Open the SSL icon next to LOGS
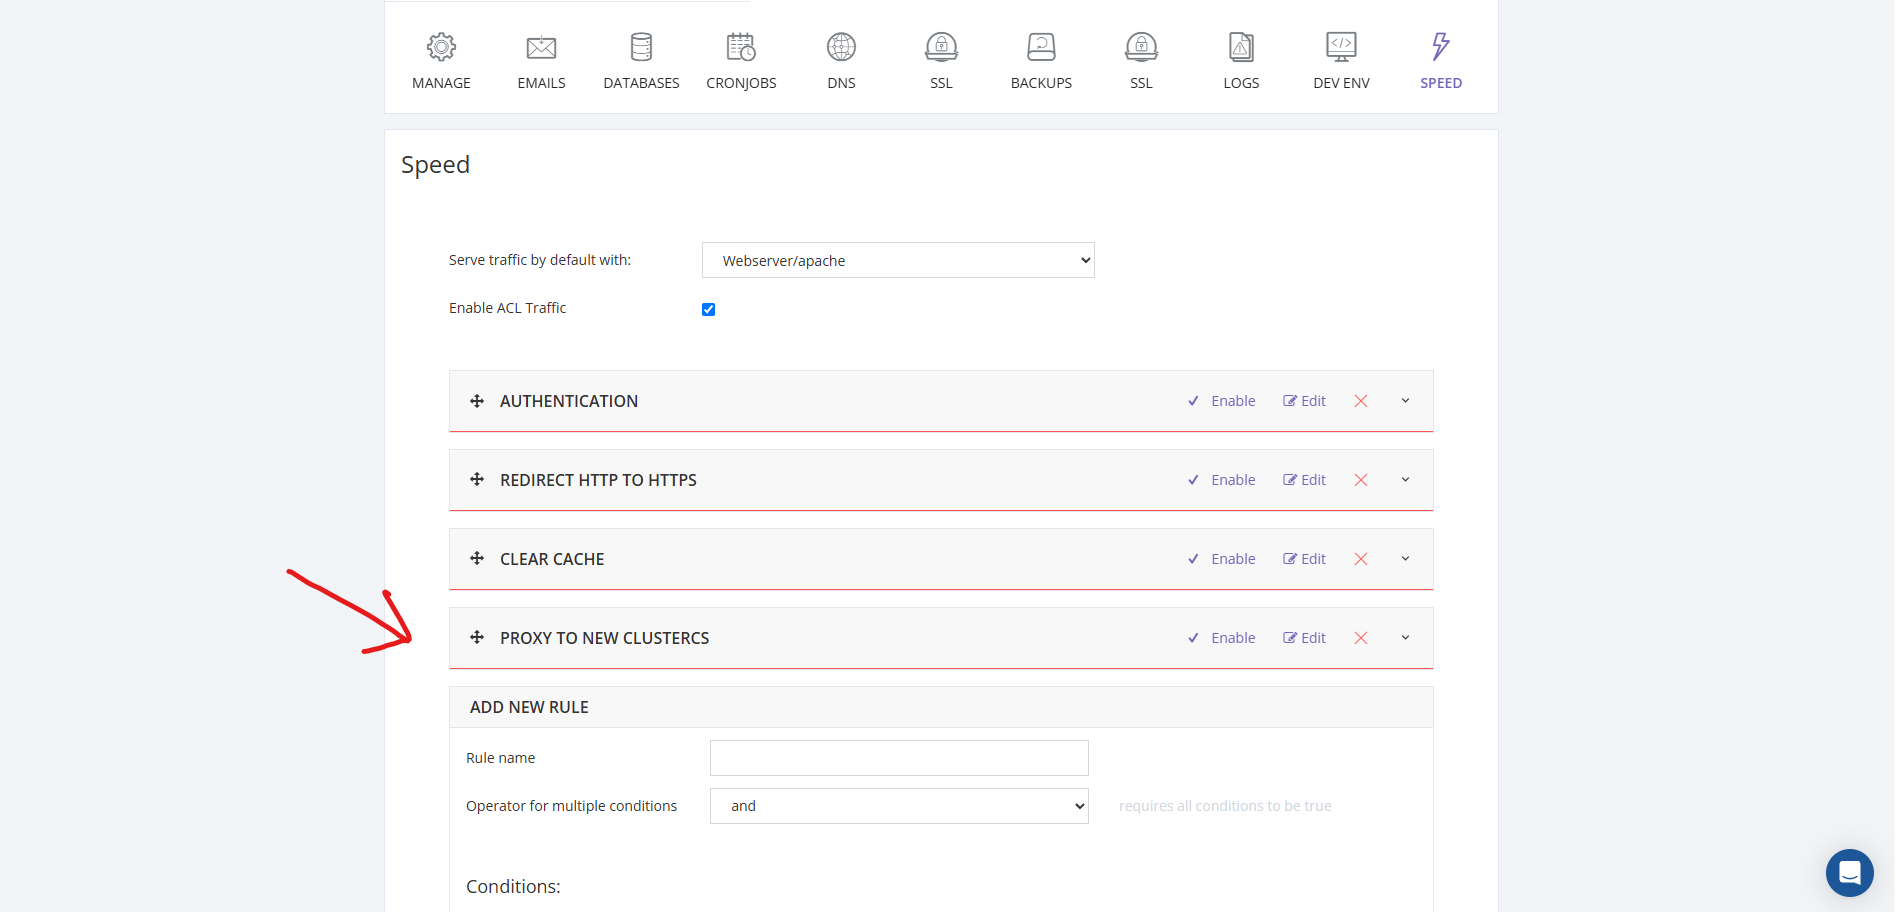This screenshot has width=1896, height=912. pos(1141,47)
